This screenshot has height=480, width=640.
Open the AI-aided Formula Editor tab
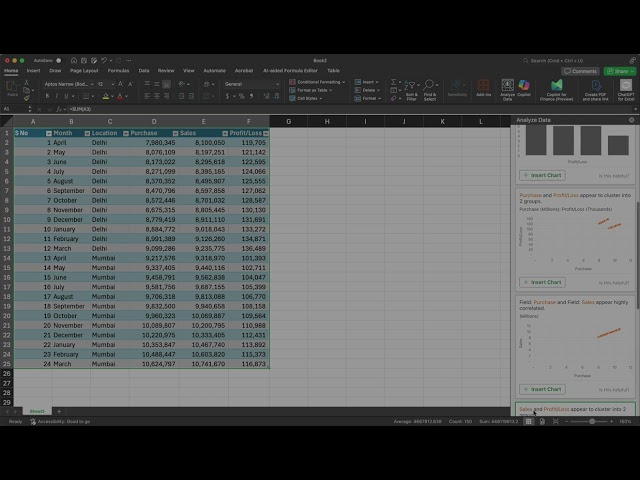pyautogui.click(x=290, y=71)
